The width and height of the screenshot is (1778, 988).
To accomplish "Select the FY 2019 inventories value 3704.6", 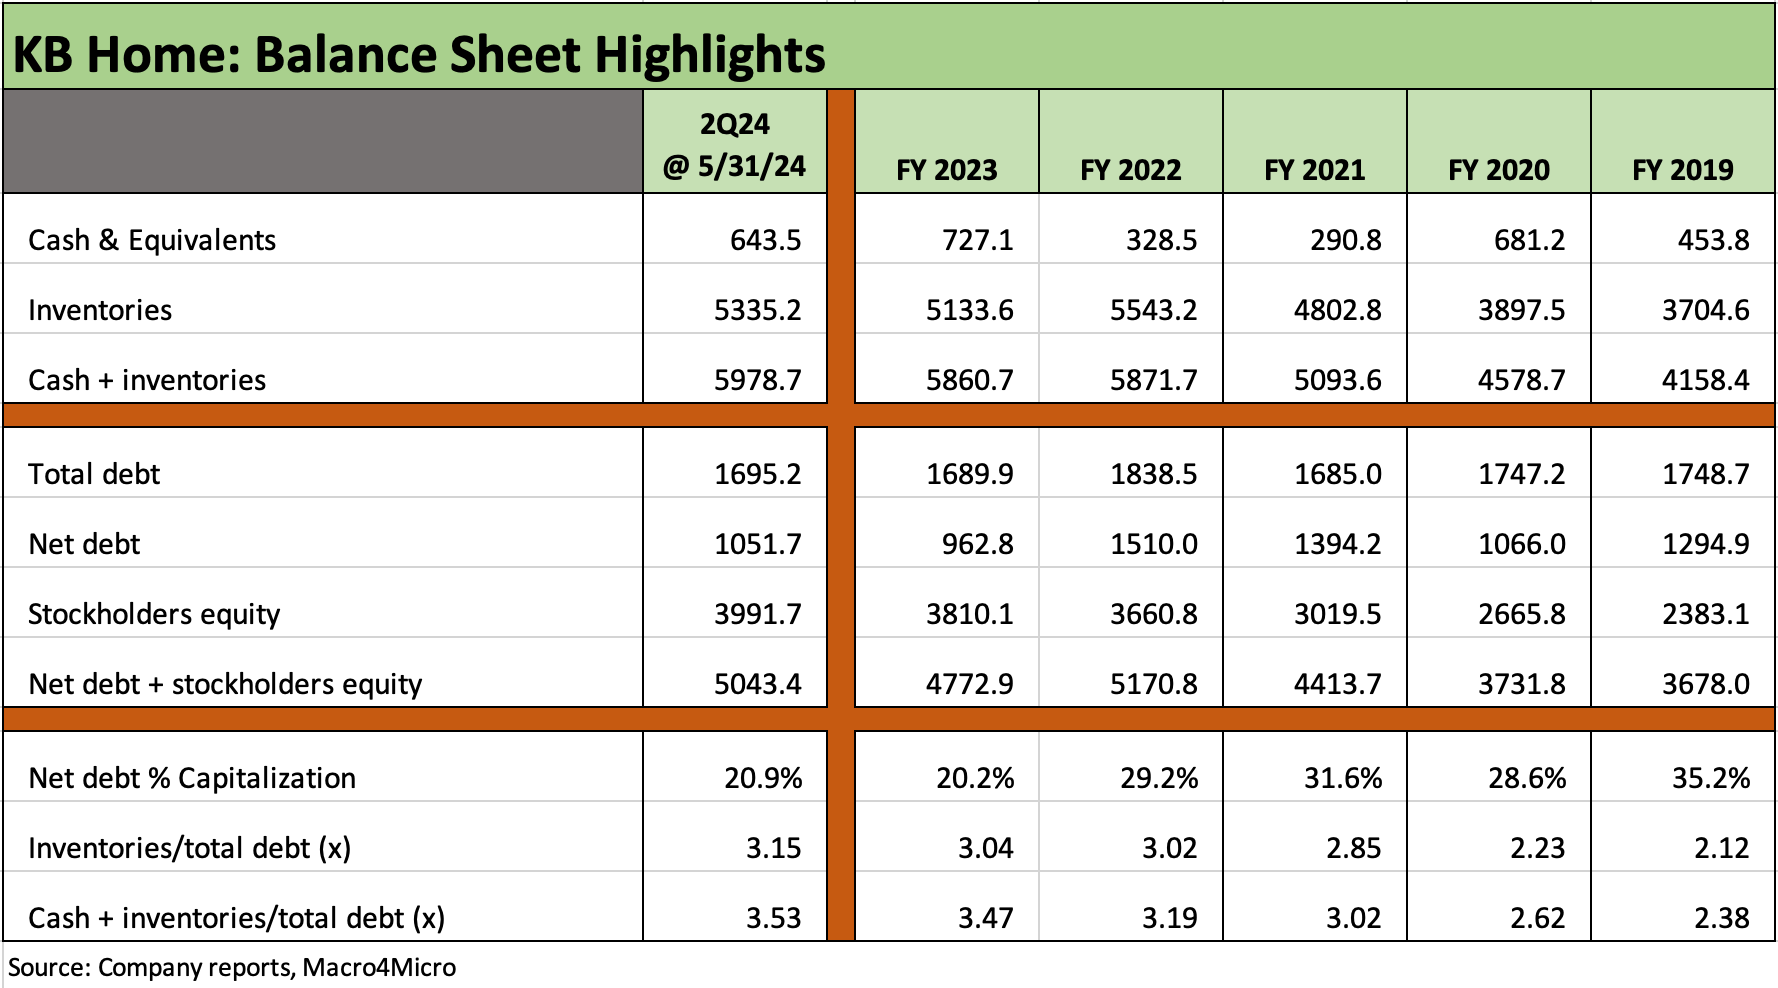I will point(1705,310).
